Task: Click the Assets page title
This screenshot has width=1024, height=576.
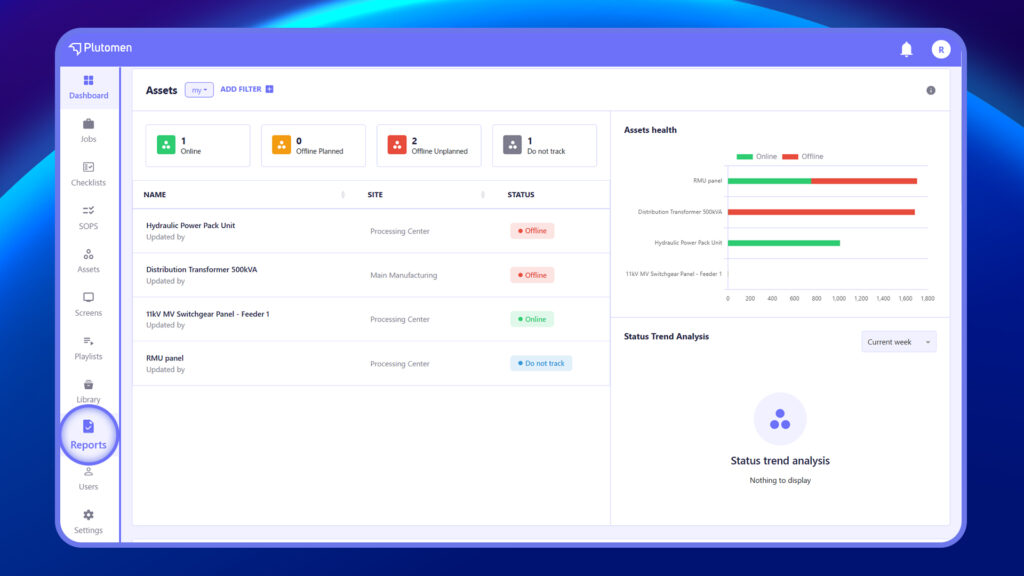Action: pyautogui.click(x=161, y=90)
